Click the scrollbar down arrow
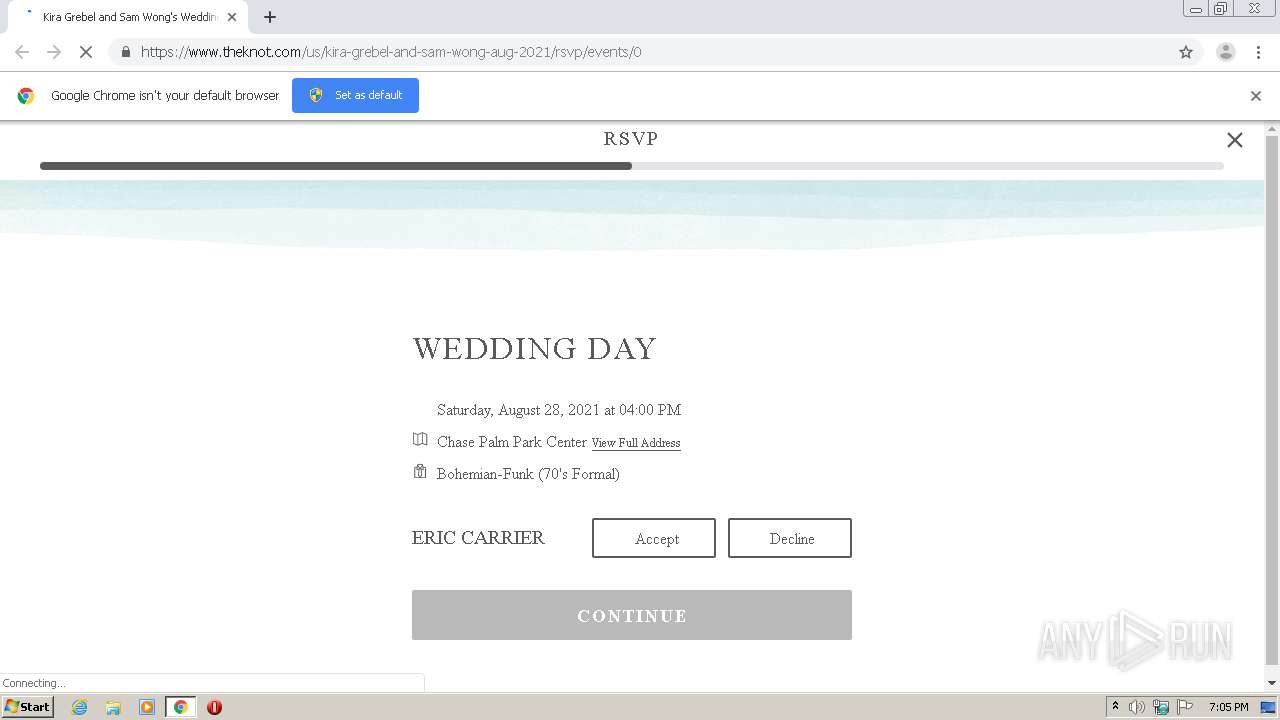 click(1272, 683)
